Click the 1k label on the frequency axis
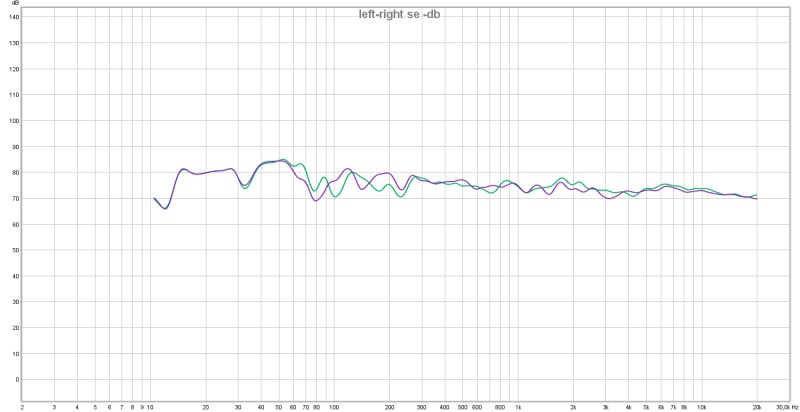800x412 pixels. pos(518,408)
